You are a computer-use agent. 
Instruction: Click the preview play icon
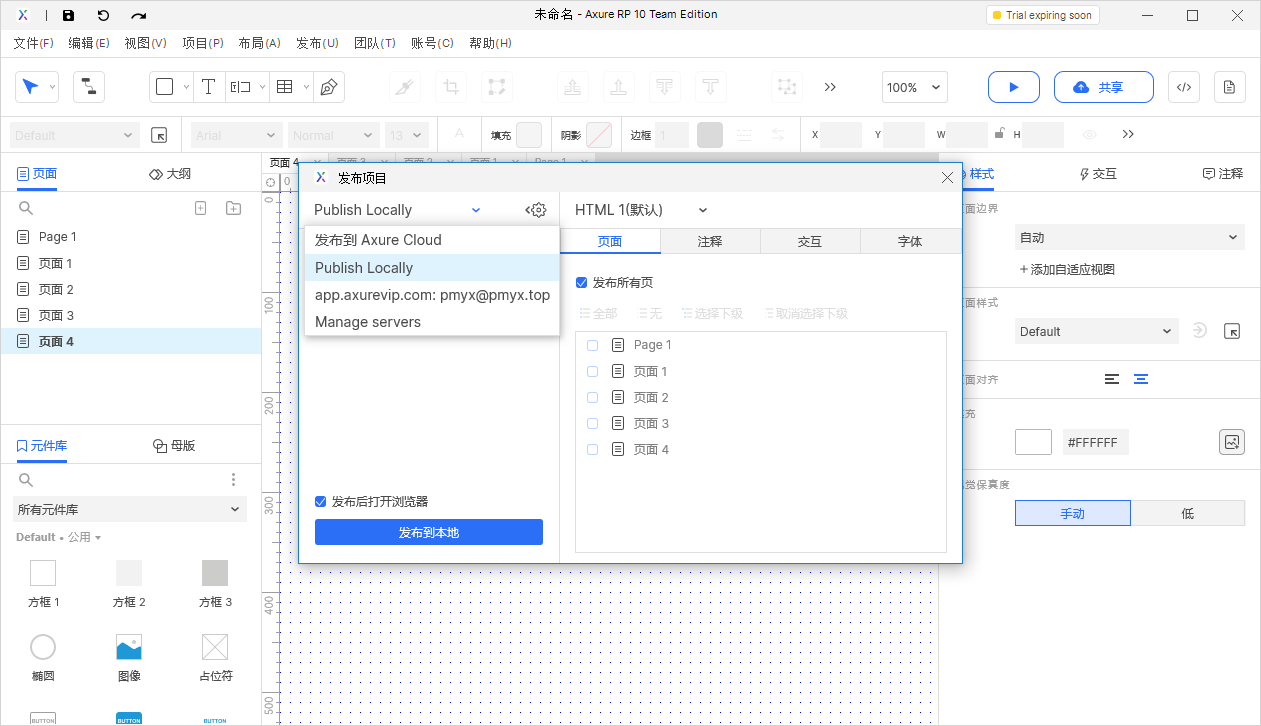coord(1013,87)
